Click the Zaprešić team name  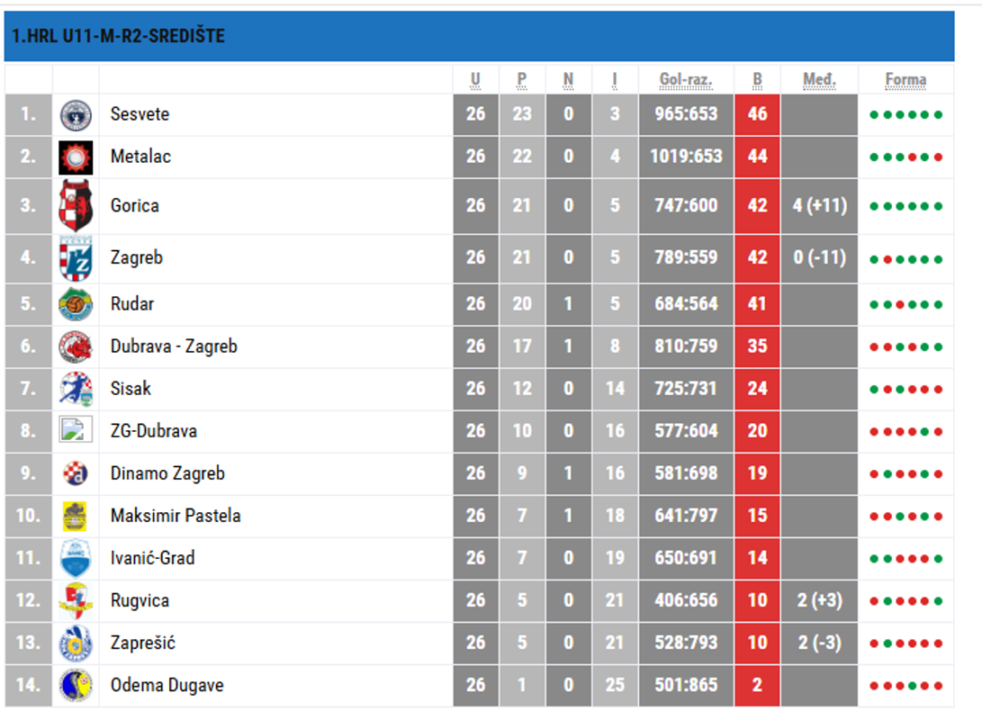pyautogui.click(x=143, y=643)
